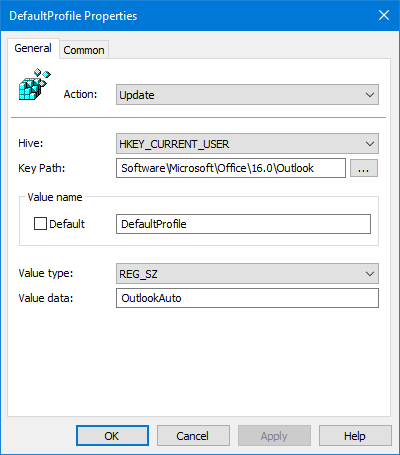Click the Help button
Image resolution: width=400 pixels, height=455 pixels.
click(355, 436)
